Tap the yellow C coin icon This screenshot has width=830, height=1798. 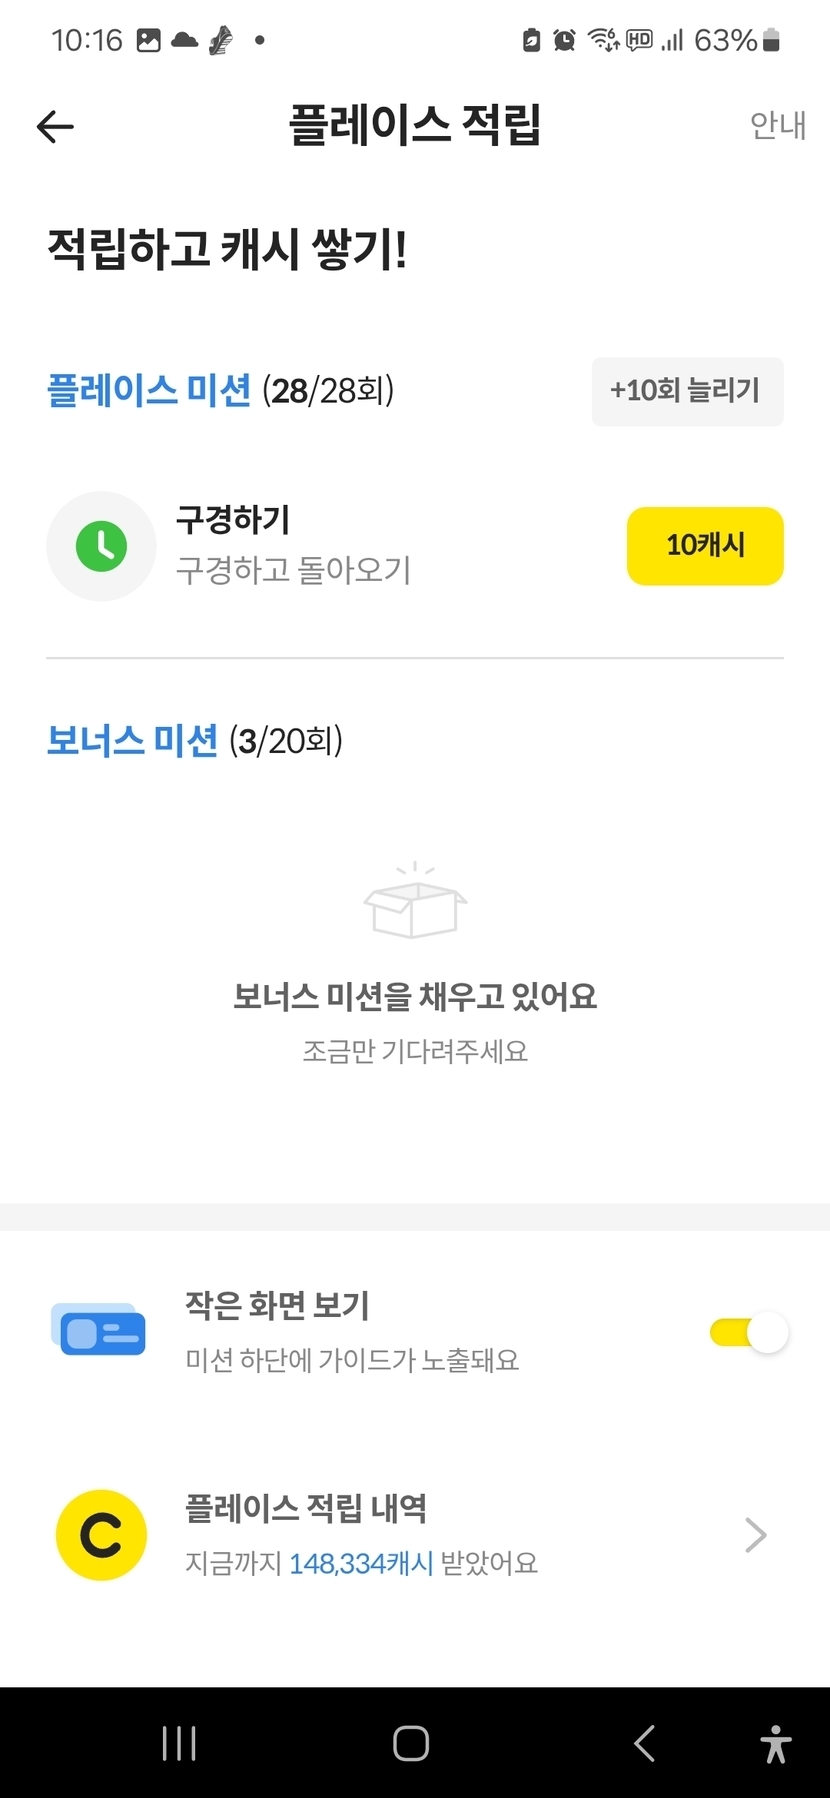101,1535
